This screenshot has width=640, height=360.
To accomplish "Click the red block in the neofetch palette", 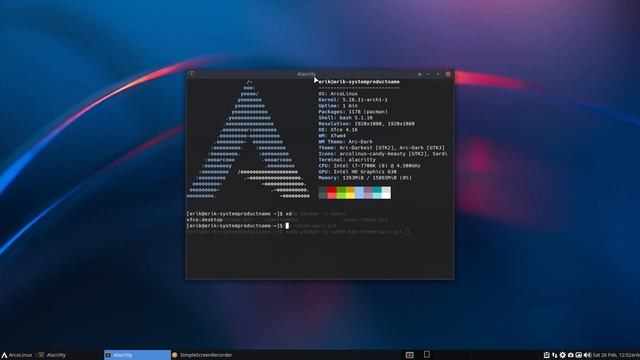I will tap(332, 193).
